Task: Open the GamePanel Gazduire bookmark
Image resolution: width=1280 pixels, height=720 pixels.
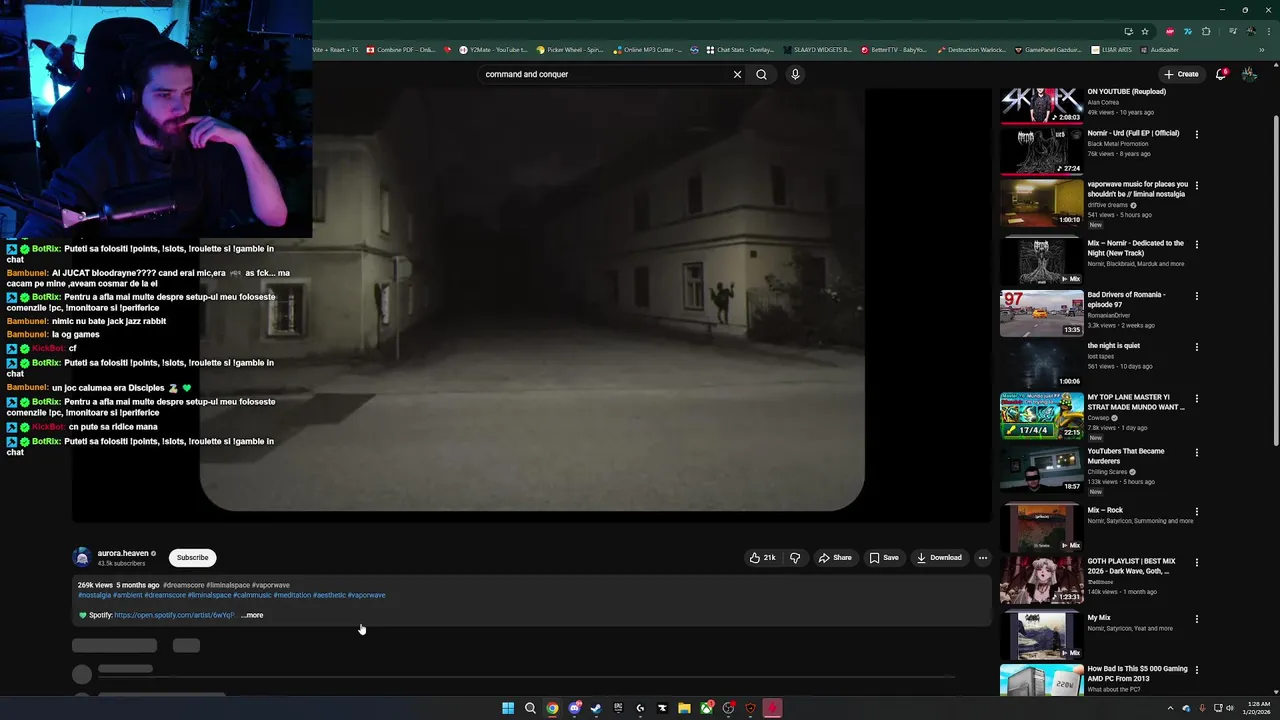Action: [1048, 50]
